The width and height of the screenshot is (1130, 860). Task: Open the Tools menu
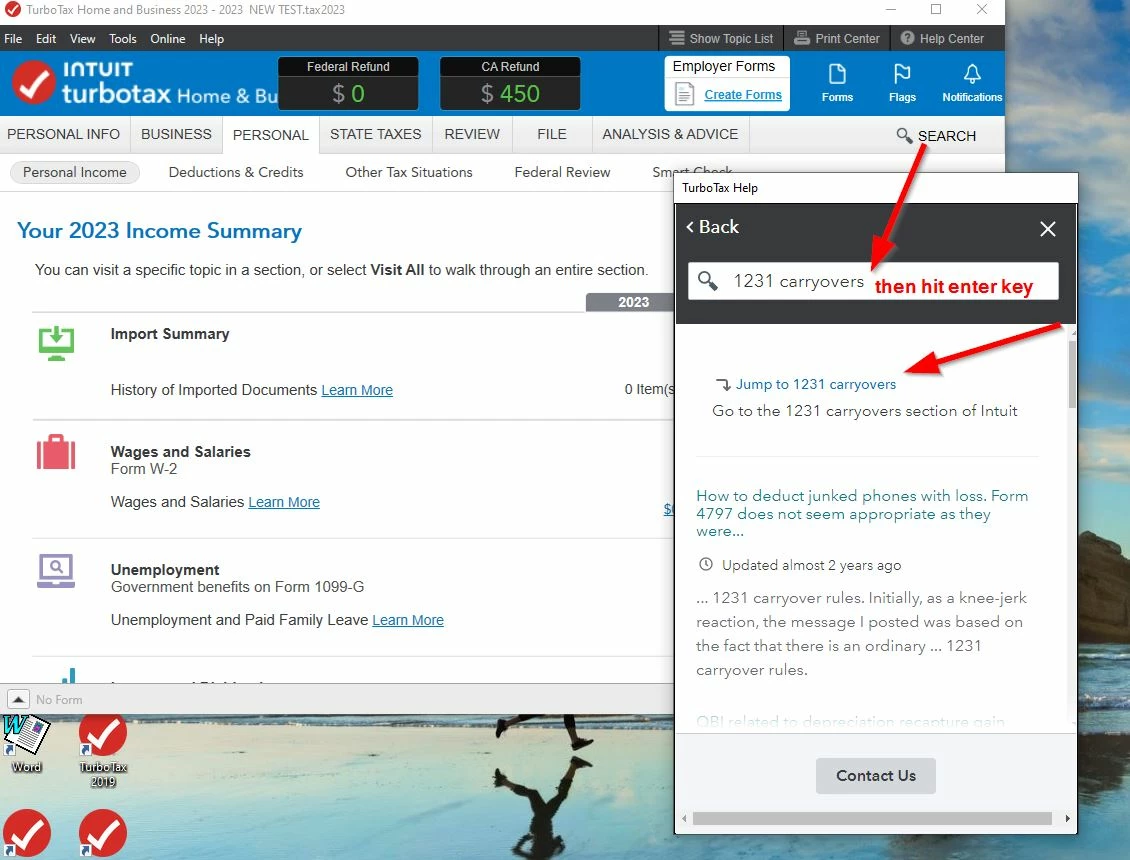click(123, 38)
